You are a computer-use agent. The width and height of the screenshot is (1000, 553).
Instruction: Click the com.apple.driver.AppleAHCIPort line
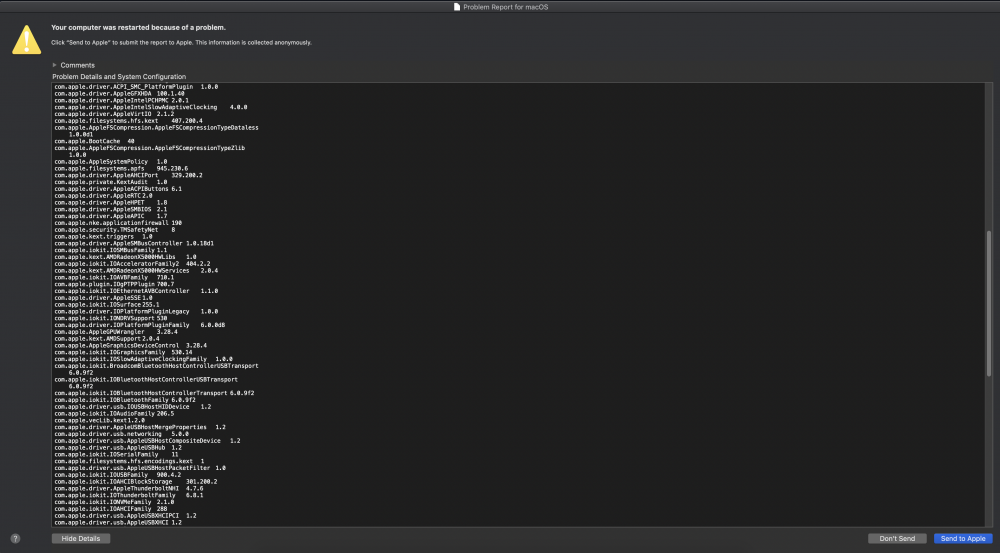[x=128, y=175]
